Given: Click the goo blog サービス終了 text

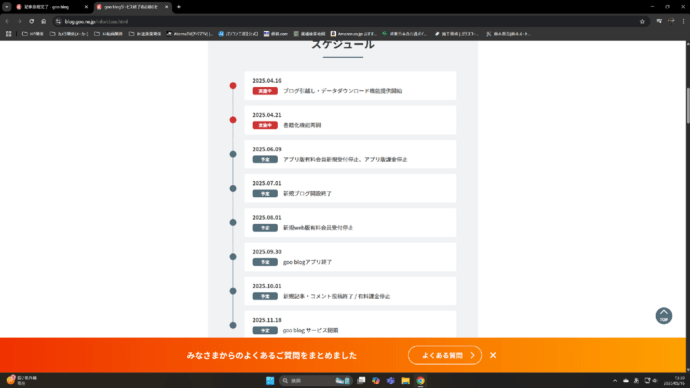Looking at the screenshot, I should (x=311, y=330).
